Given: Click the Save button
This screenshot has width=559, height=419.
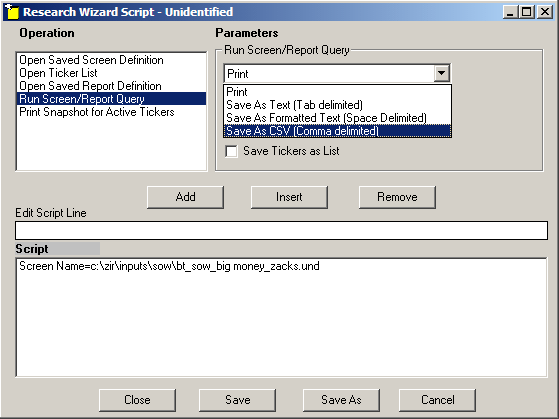Looking at the screenshot, I should [237, 400].
